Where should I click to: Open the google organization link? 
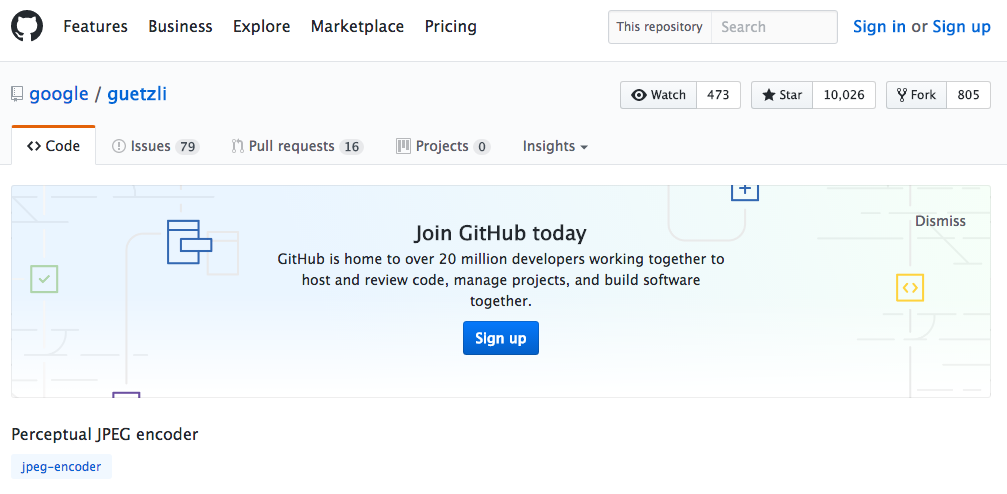click(59, 94)
